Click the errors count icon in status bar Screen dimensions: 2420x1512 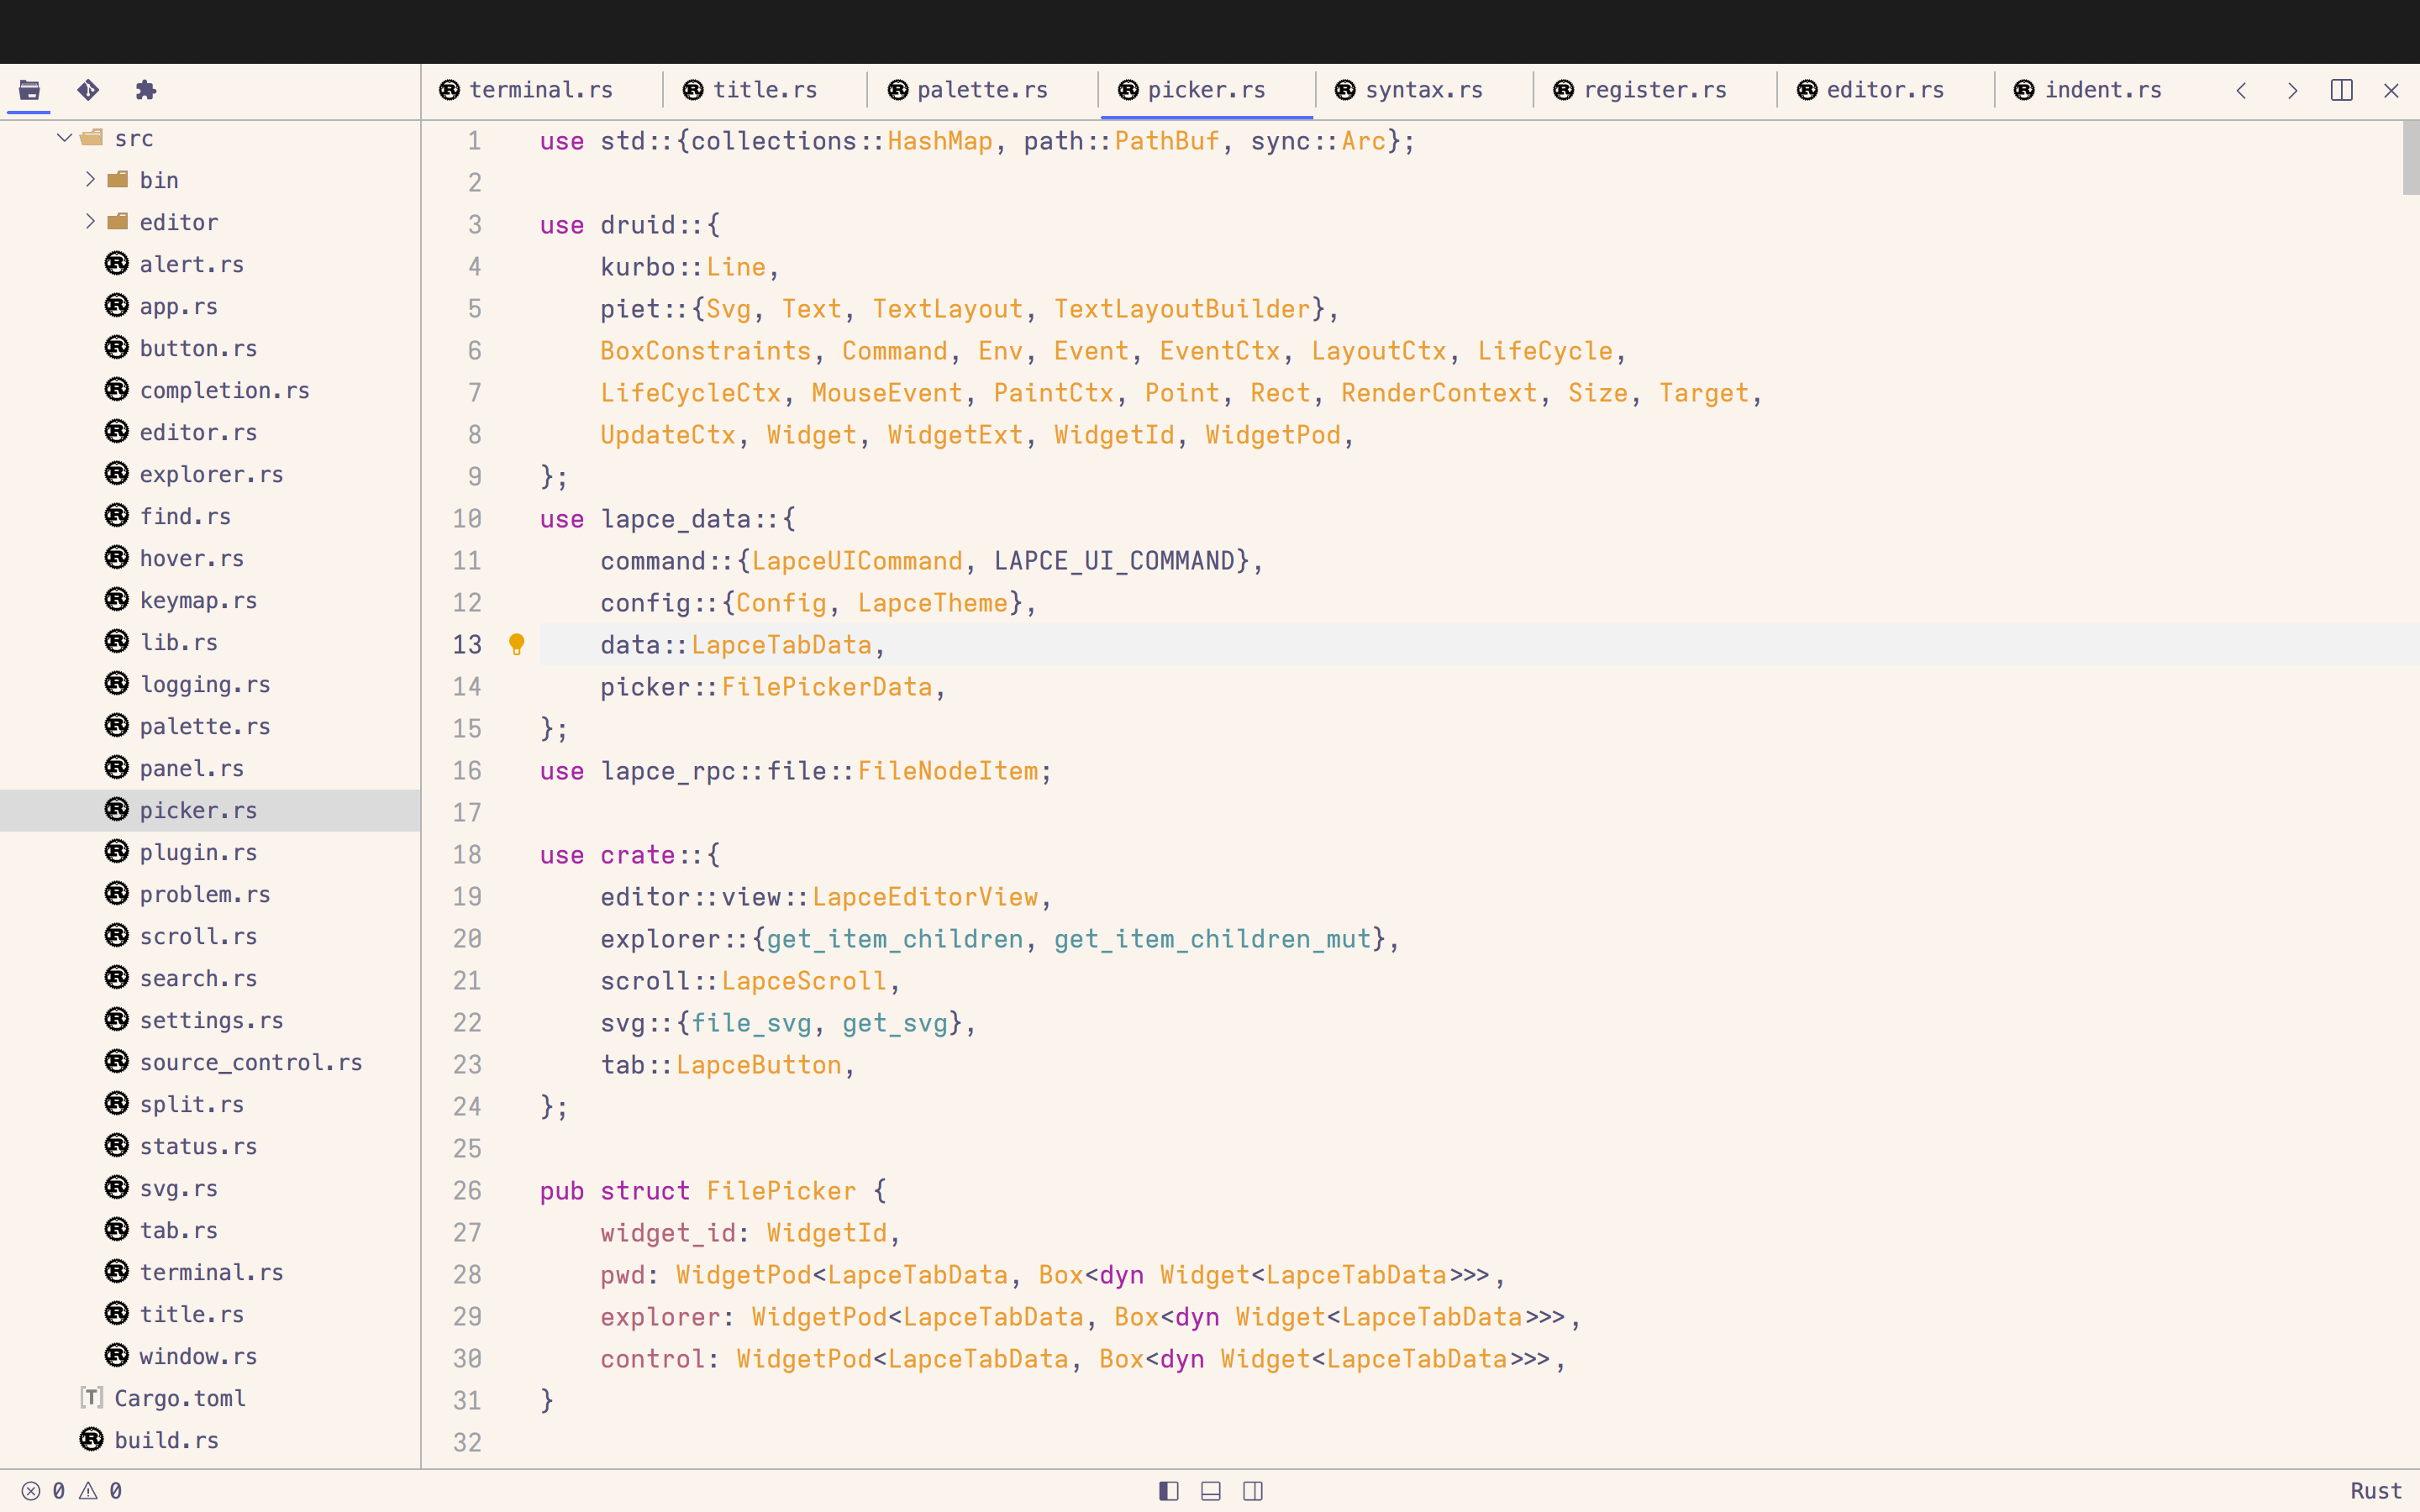31,1491
